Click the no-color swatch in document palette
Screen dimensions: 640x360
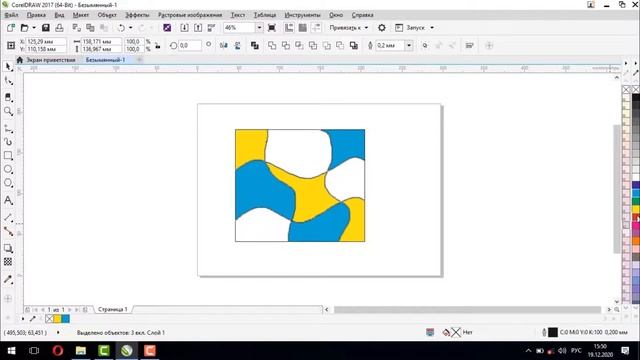pos(49,318)
